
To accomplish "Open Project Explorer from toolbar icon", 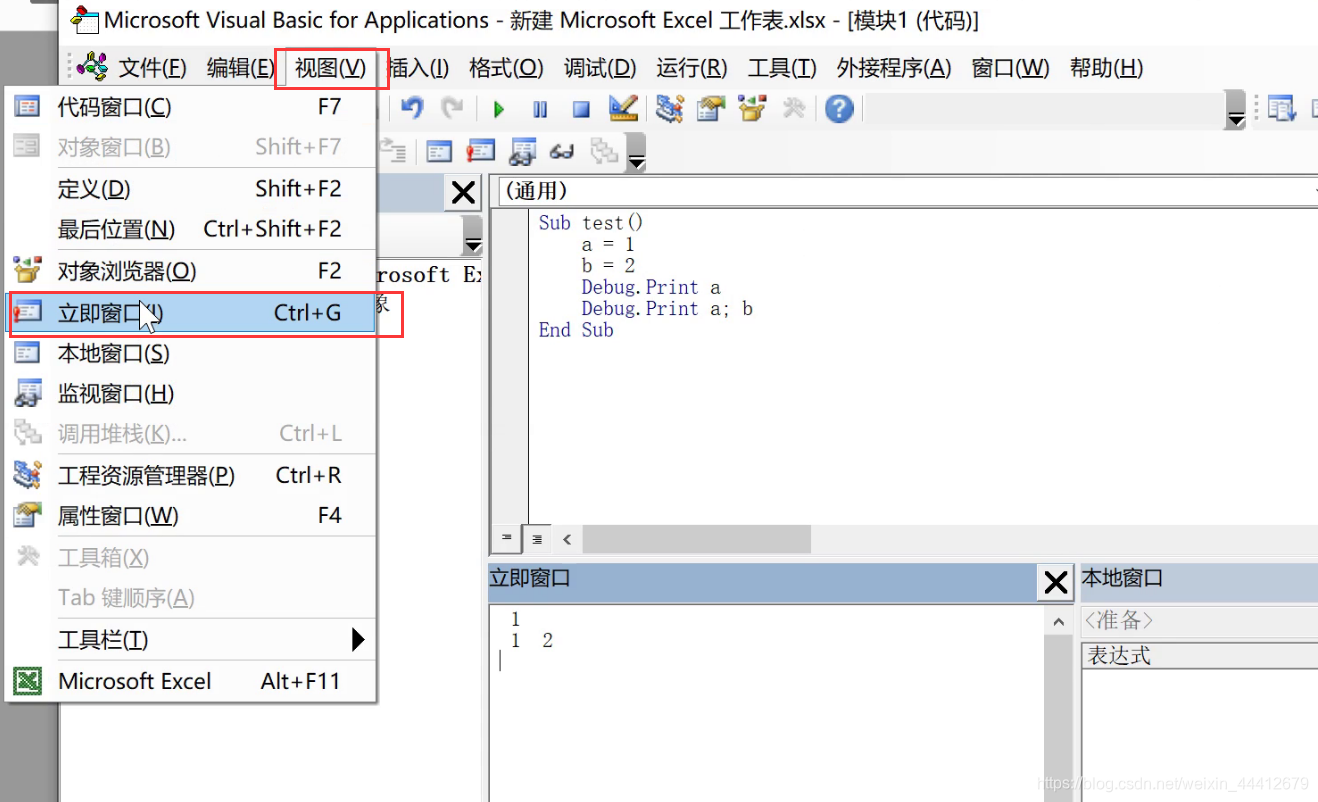I will click(670, 108).
